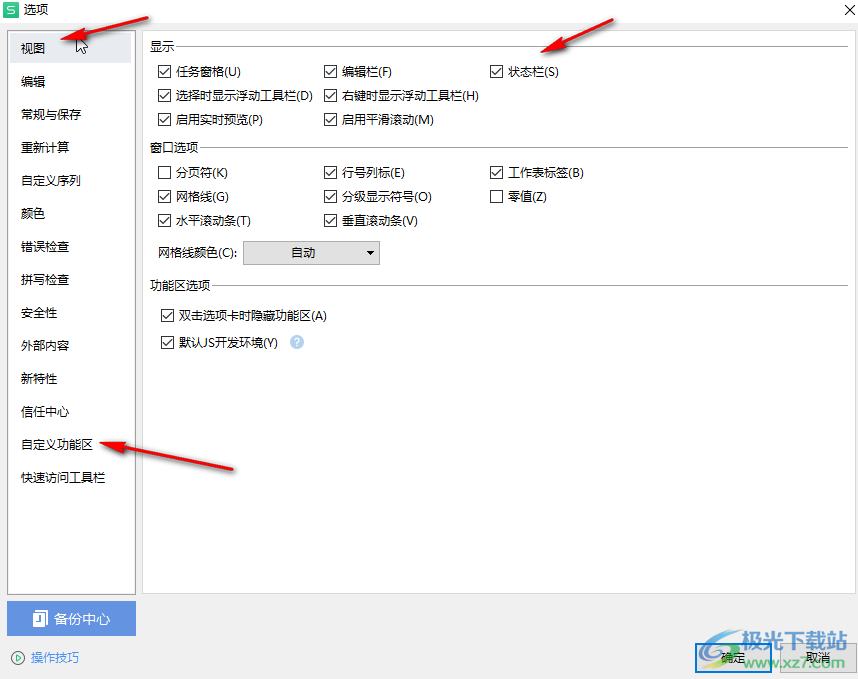Open the 网格线颜色 dropdown set to 自动

(311, 253)
